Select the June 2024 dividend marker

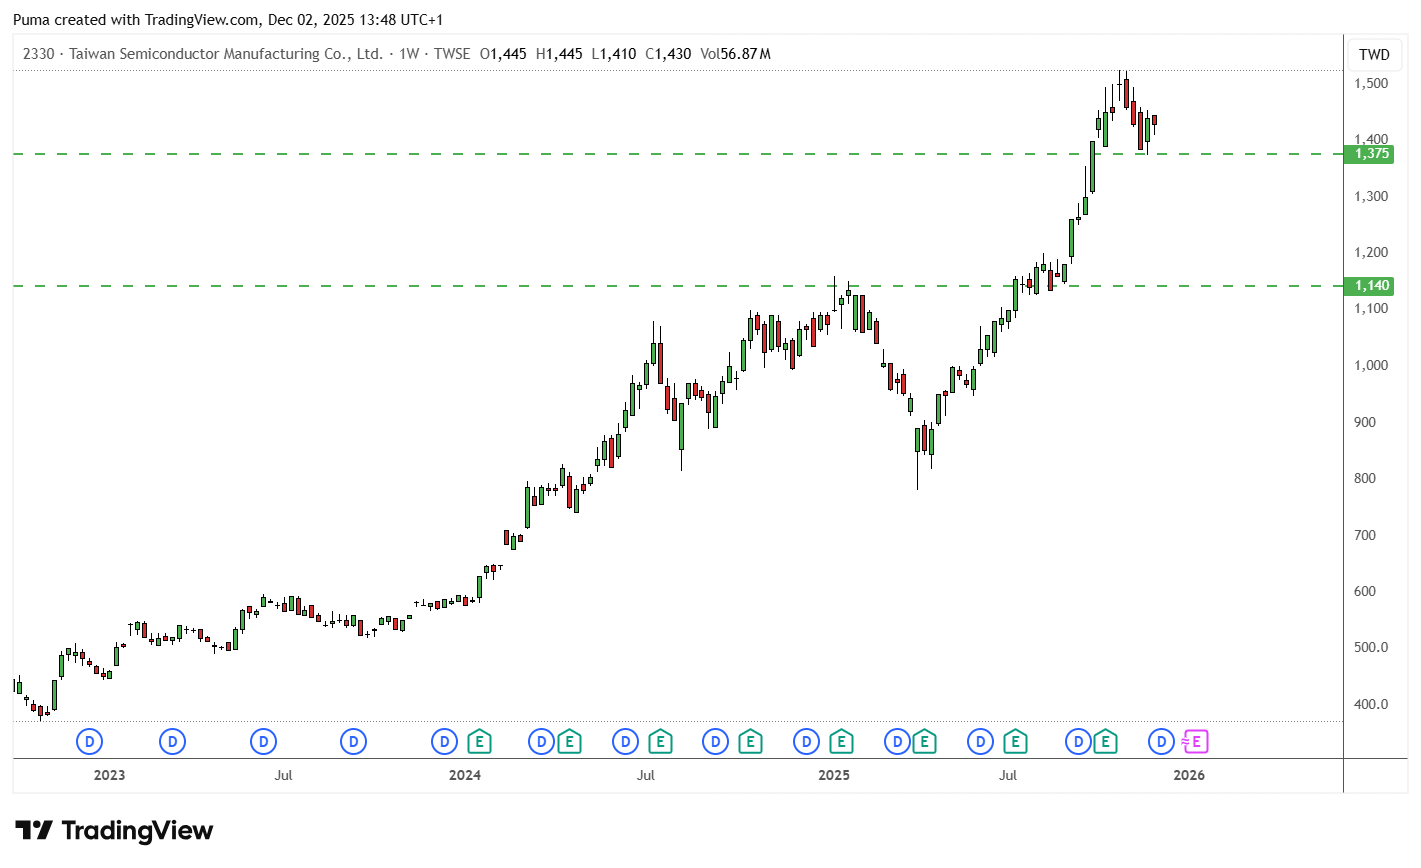click(626, 742)
